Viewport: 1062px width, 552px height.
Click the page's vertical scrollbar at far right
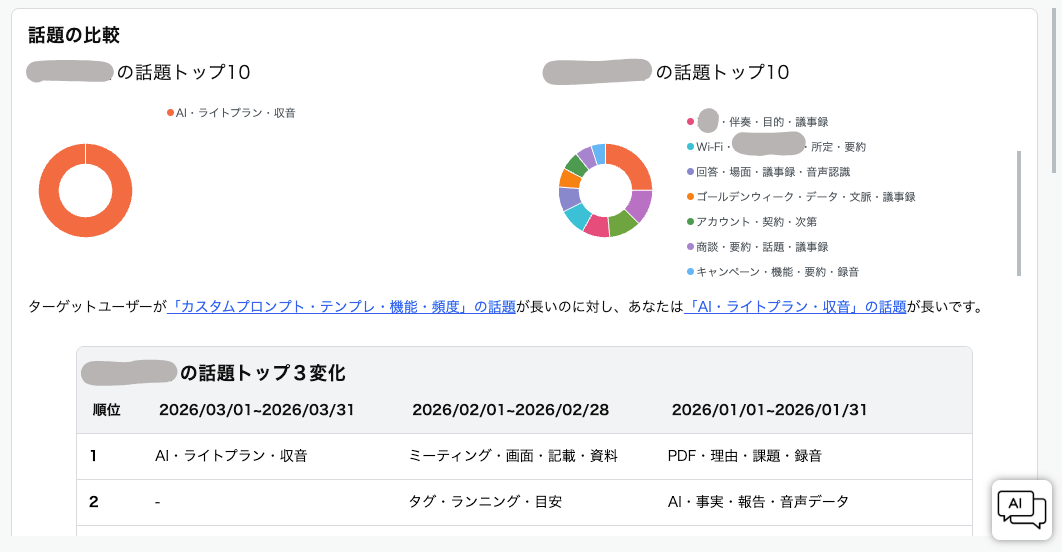pos(1054,90)
